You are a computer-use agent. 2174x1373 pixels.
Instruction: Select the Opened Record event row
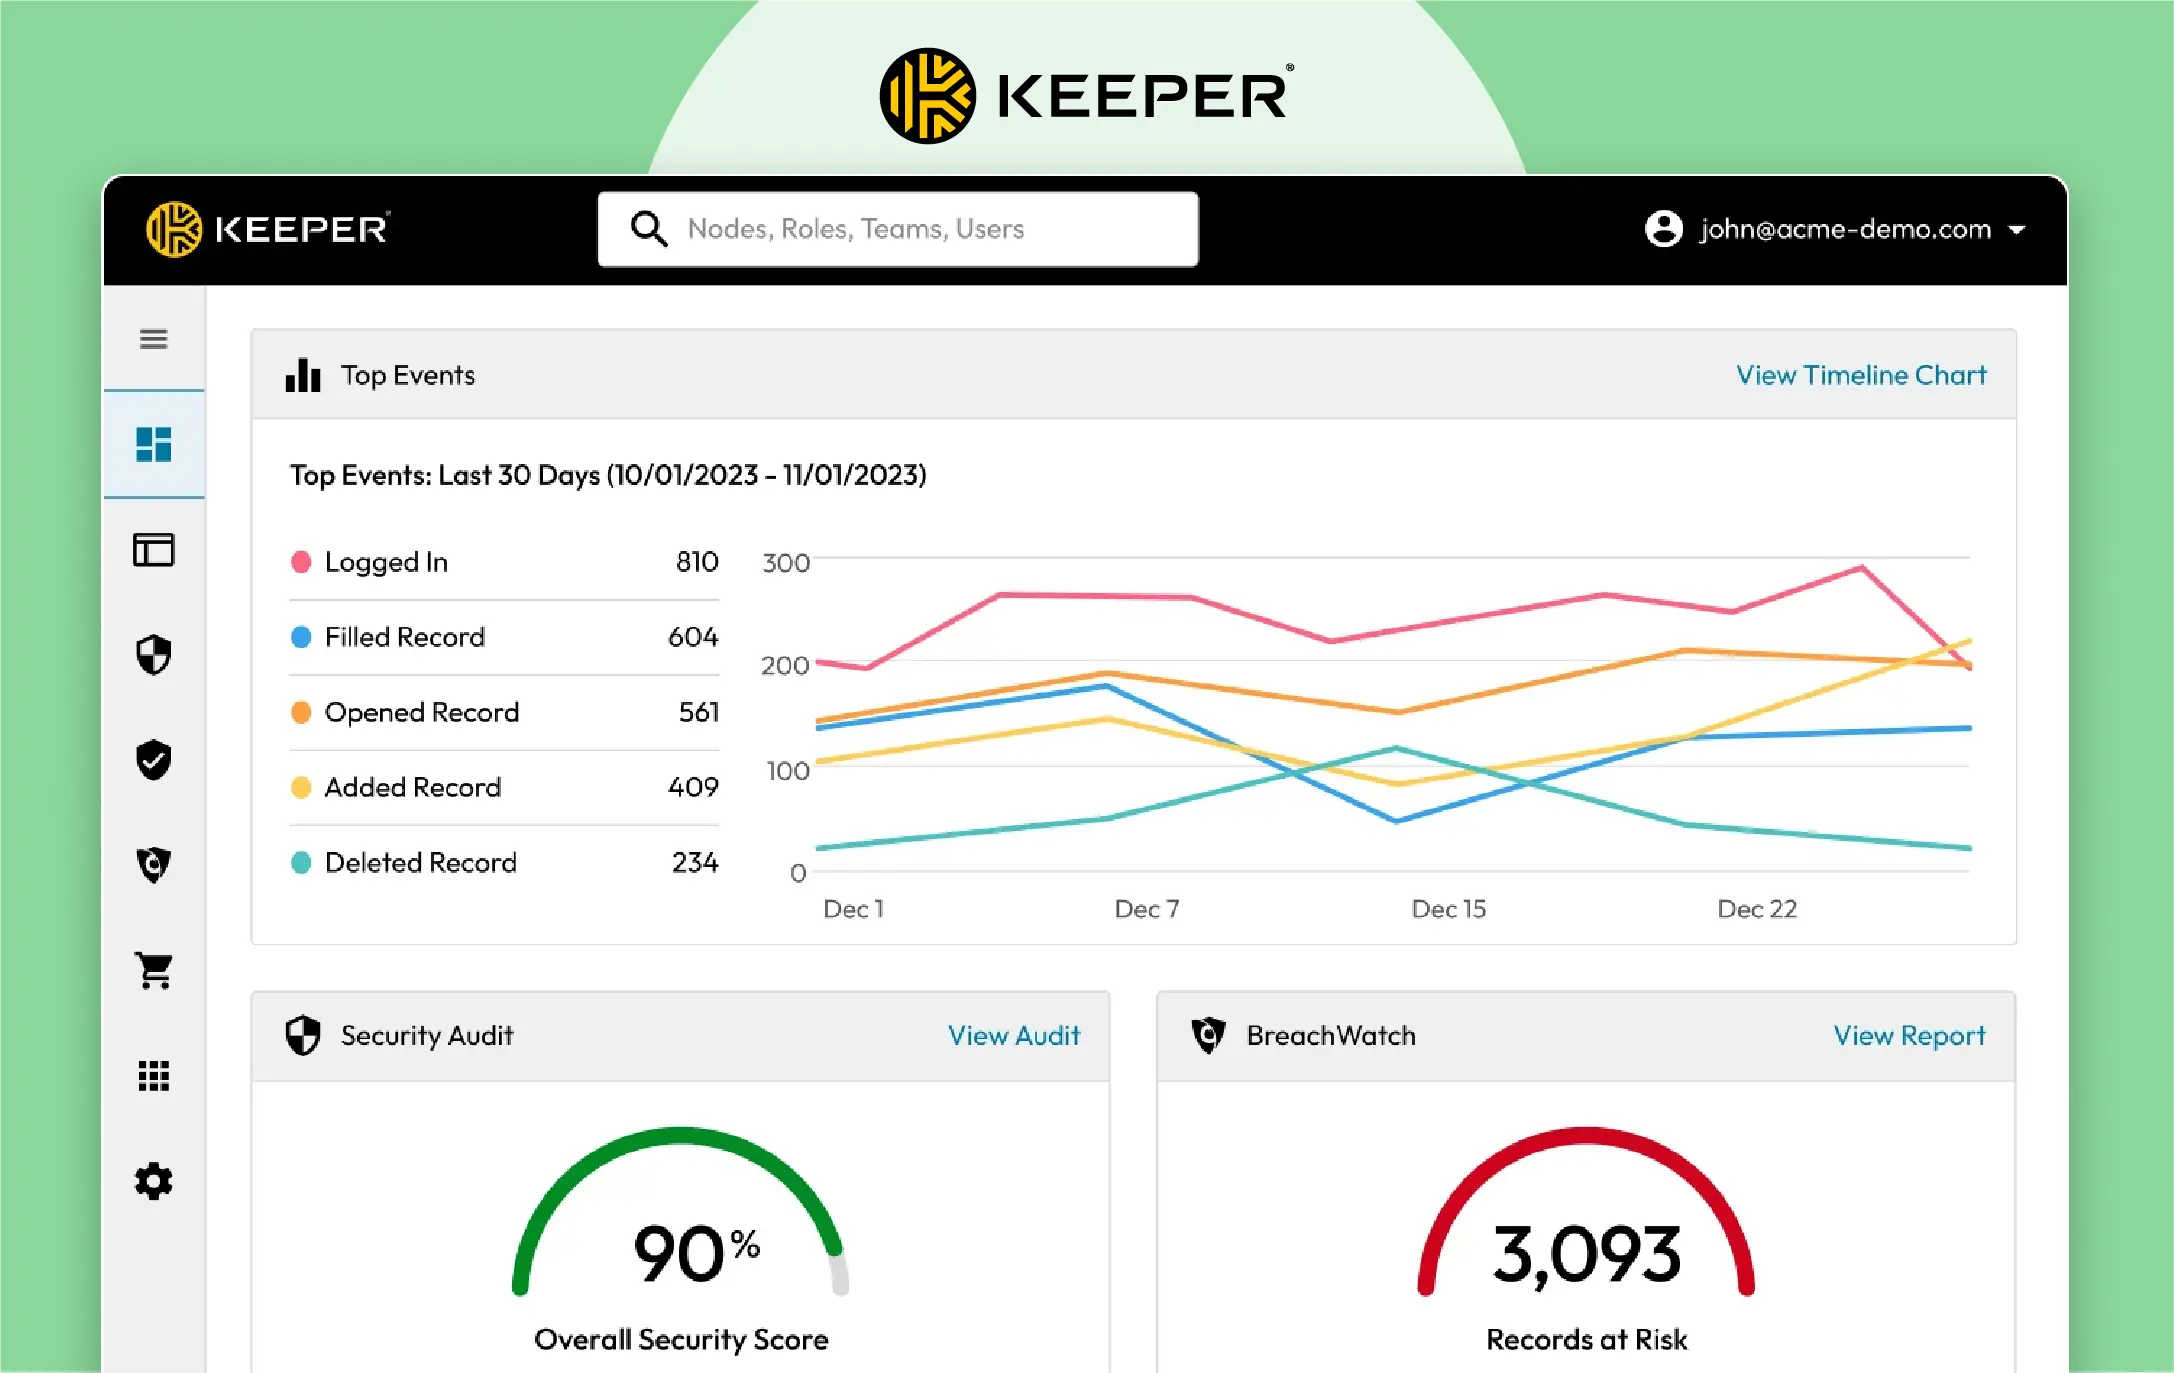tap(504, 712)
